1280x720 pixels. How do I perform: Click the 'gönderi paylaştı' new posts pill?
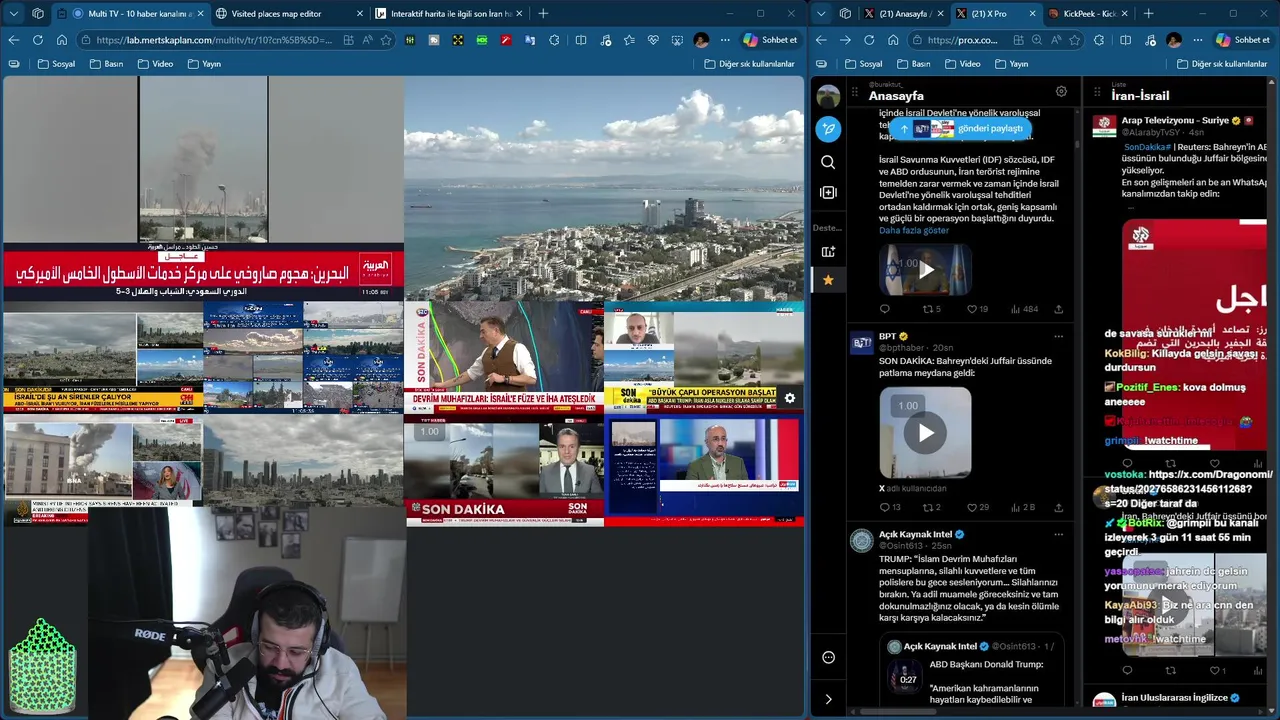(x=960, y=128)
